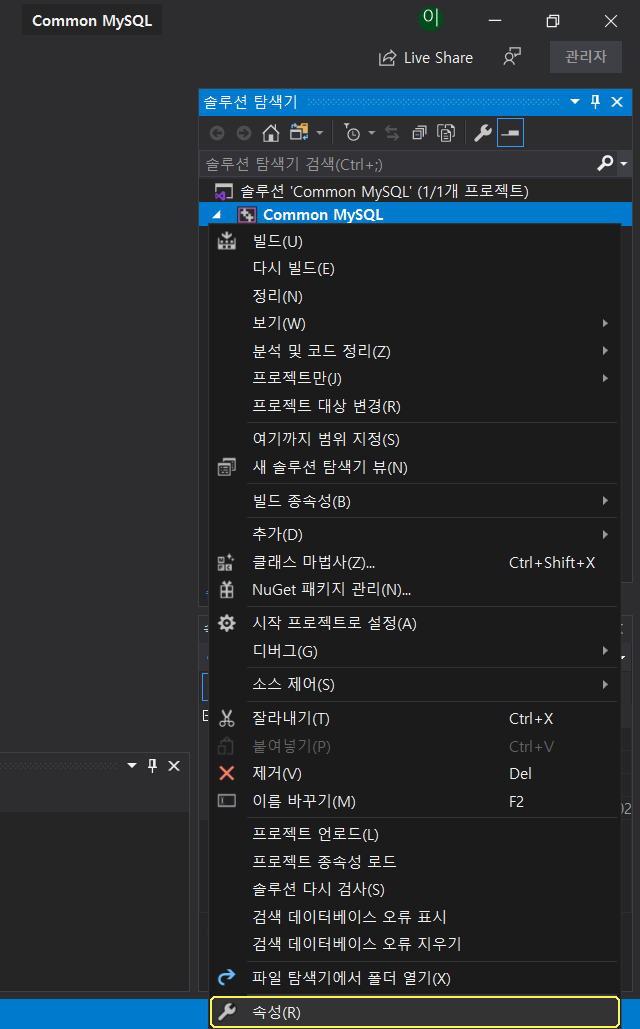Toggle the preview selected items button
The height and width of the screenshot is (1029, 640).
510,133
